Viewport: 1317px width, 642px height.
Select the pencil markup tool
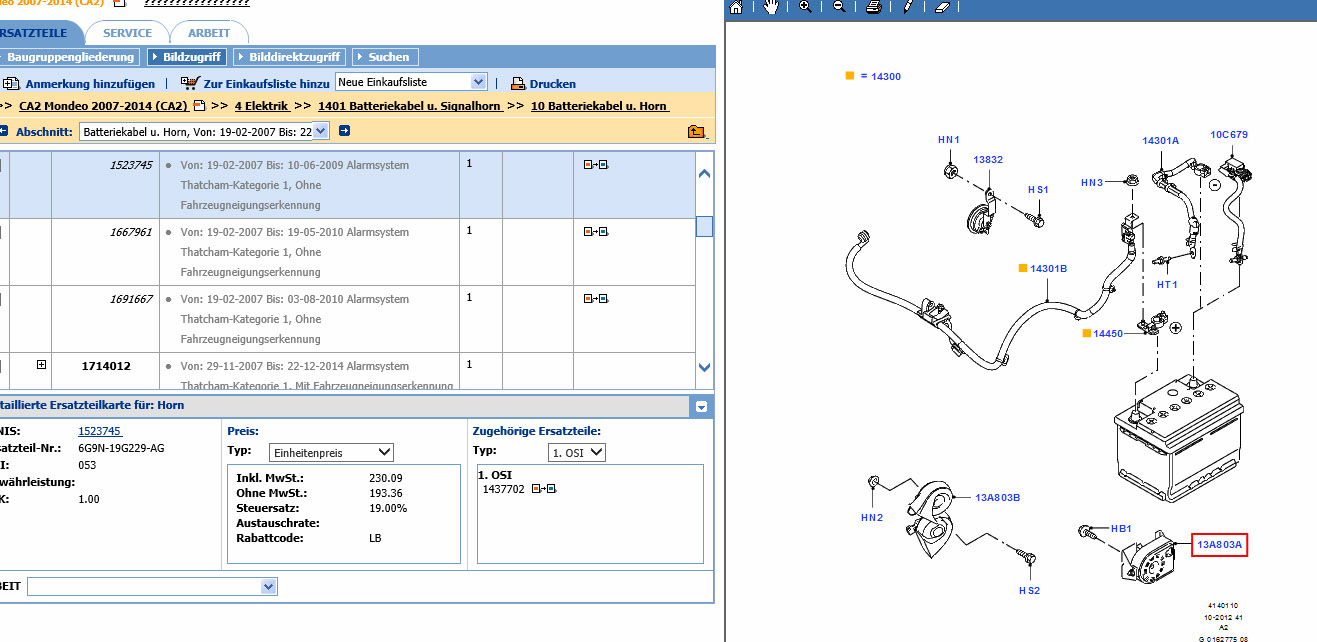click(907, 7)
